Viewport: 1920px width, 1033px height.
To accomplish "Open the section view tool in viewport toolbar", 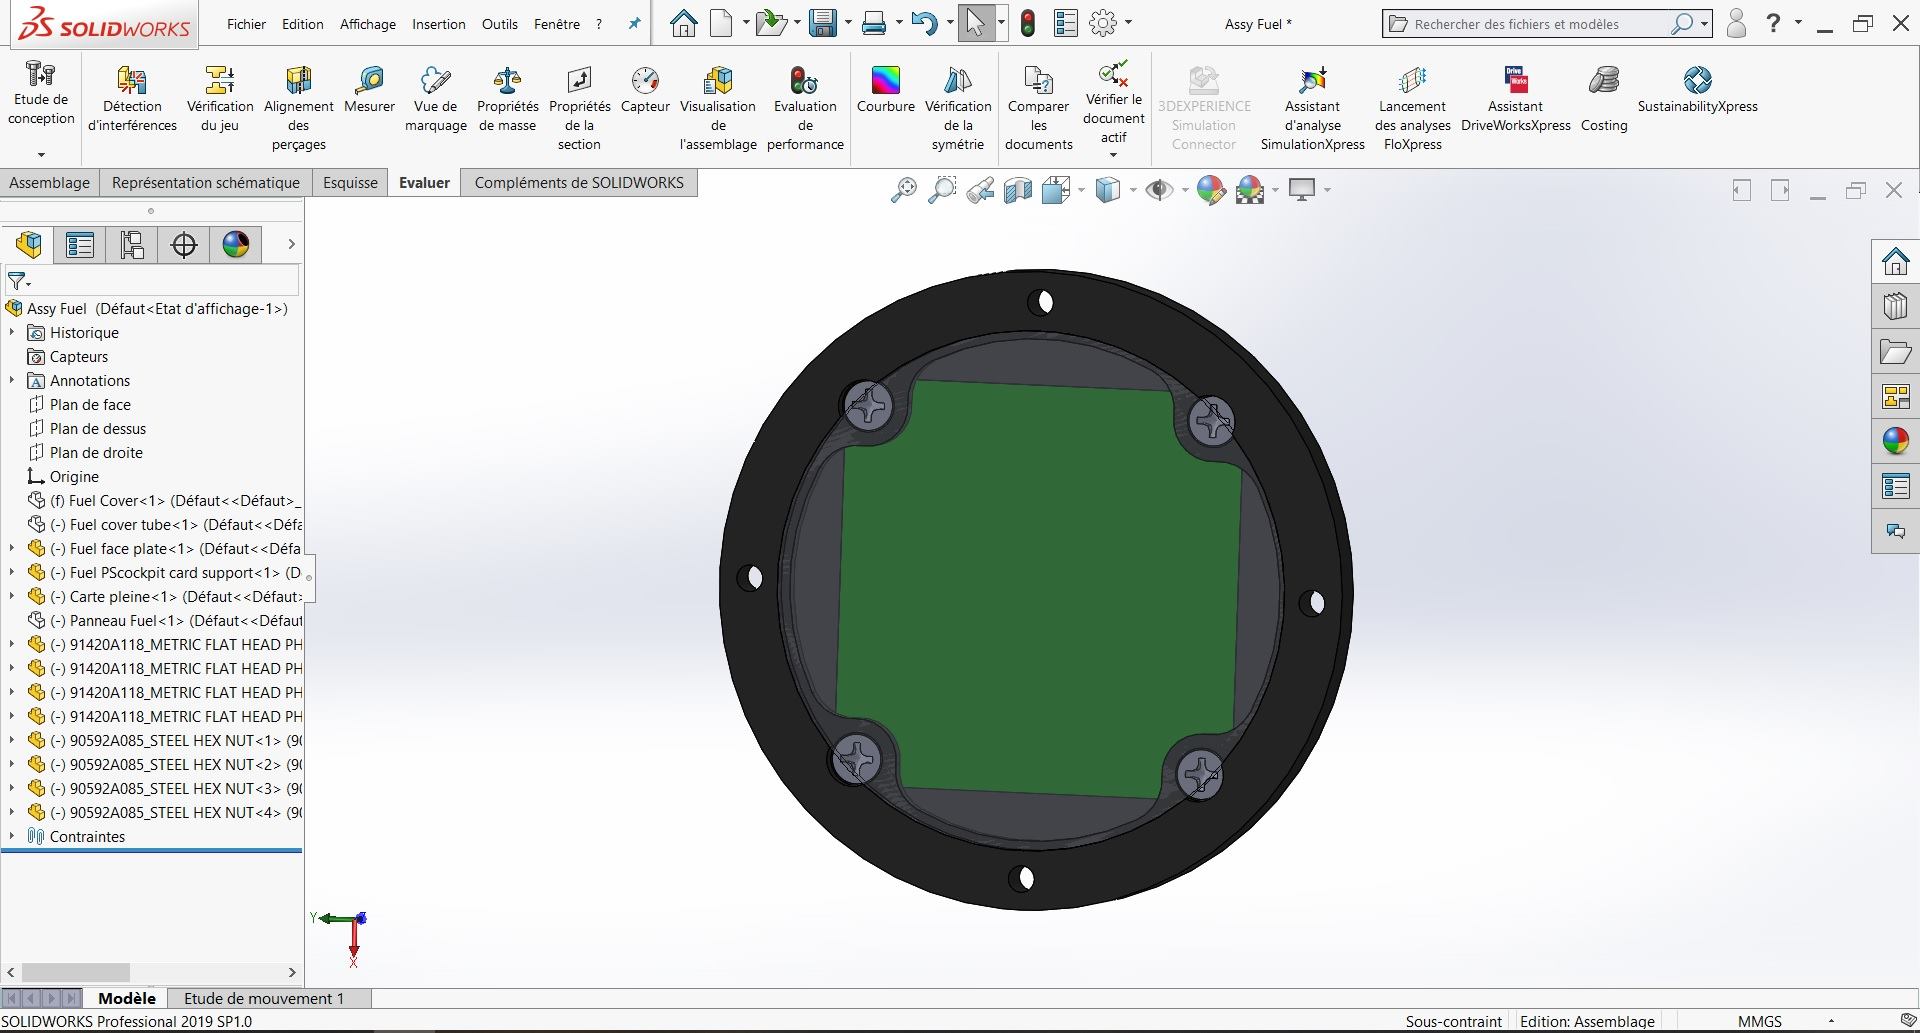I will 1018,190.
